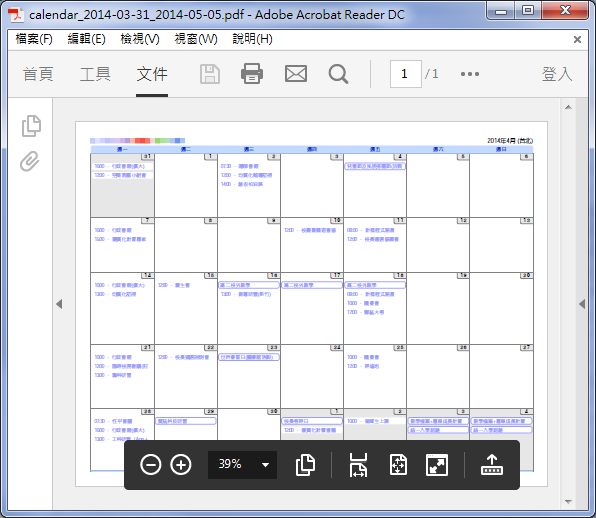
Task: Open the attachments paperclip panel
Action: [x=30, y=161]
